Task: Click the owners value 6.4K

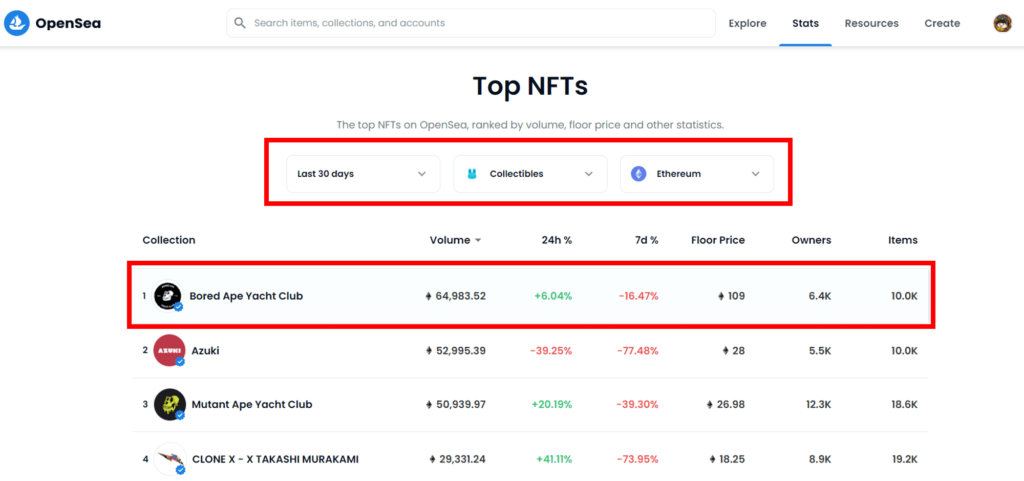Action: coord(819,296)
